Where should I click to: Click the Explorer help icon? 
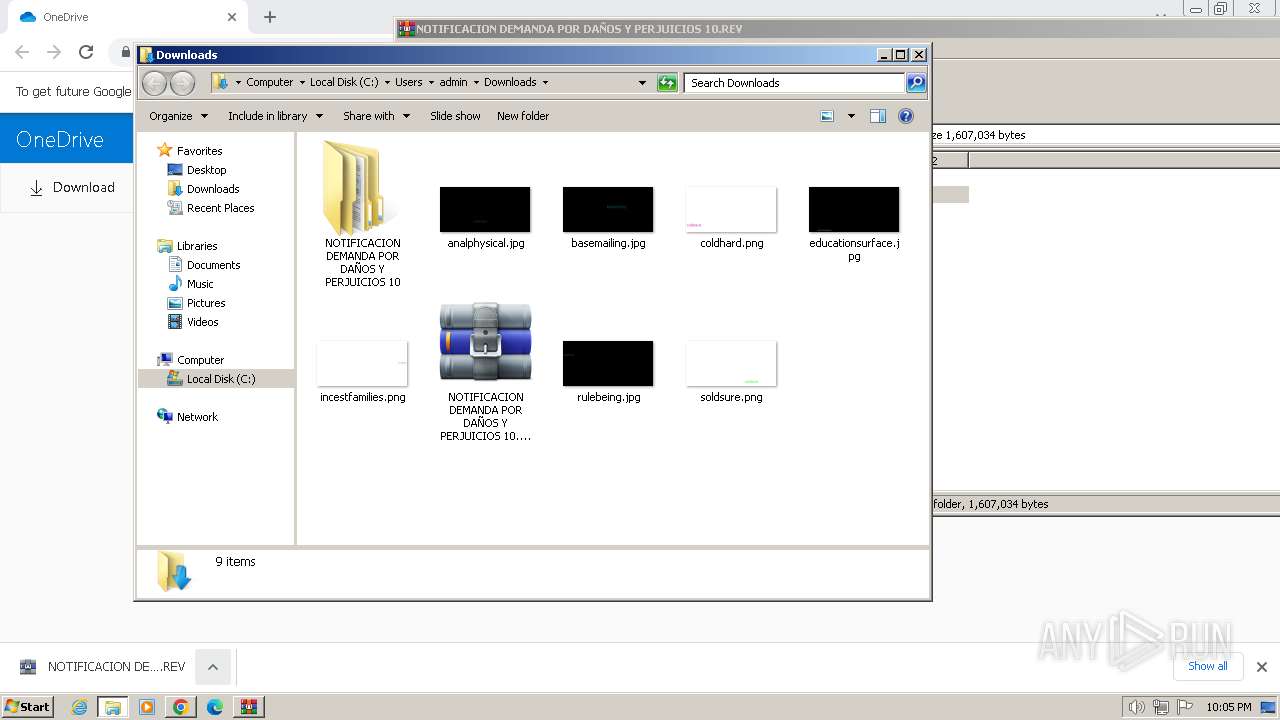pos(906,116)
